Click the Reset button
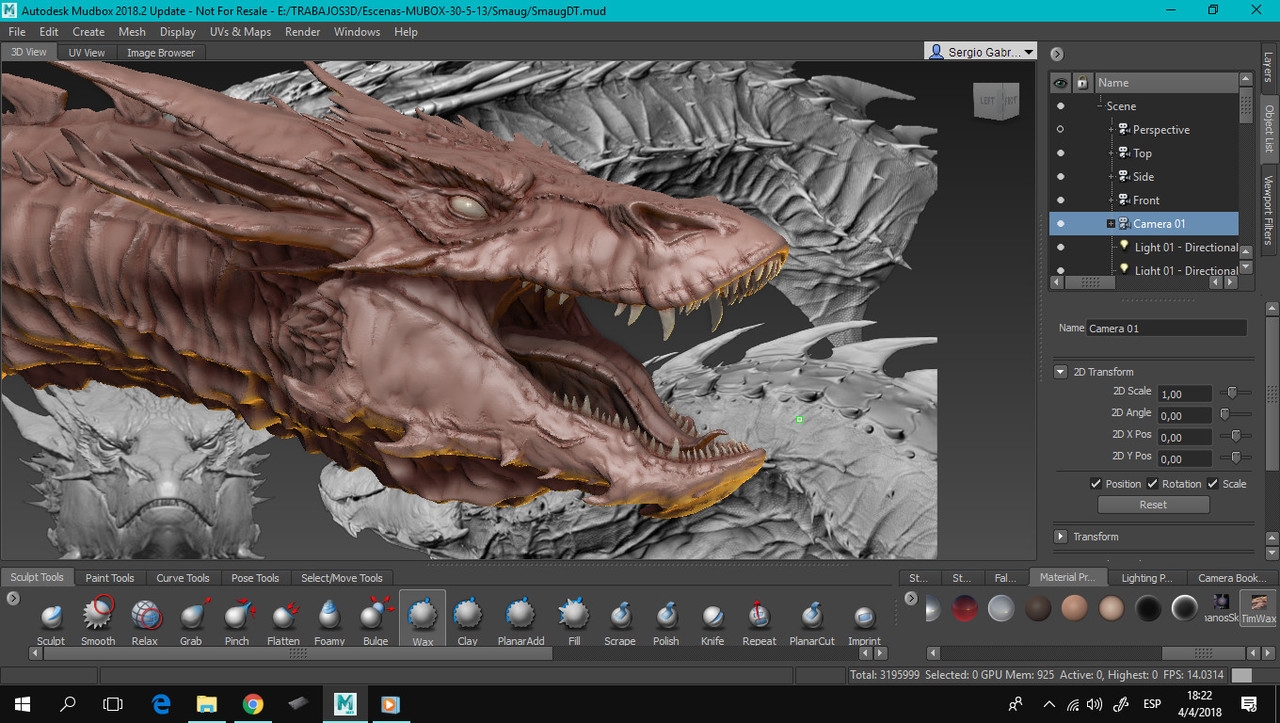This screenshot has width=1280, height=723. coord(1153,505)
